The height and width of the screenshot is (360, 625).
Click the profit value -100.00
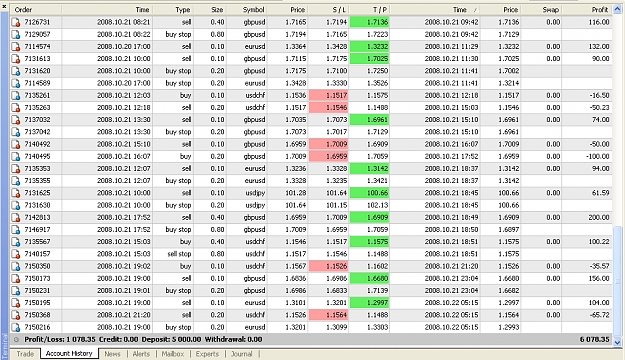point(597,156)
